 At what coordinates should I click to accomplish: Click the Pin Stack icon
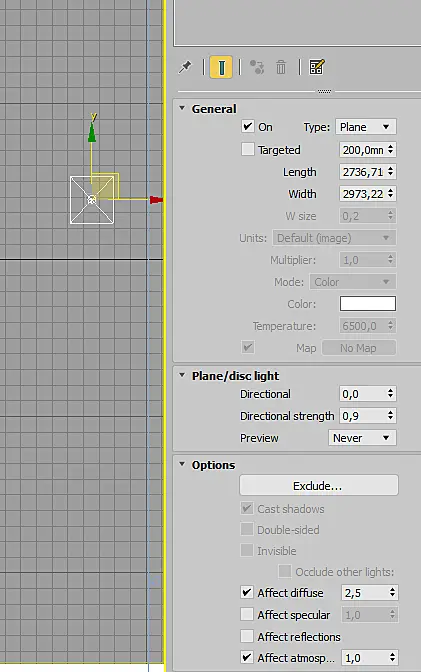point(185,67)
